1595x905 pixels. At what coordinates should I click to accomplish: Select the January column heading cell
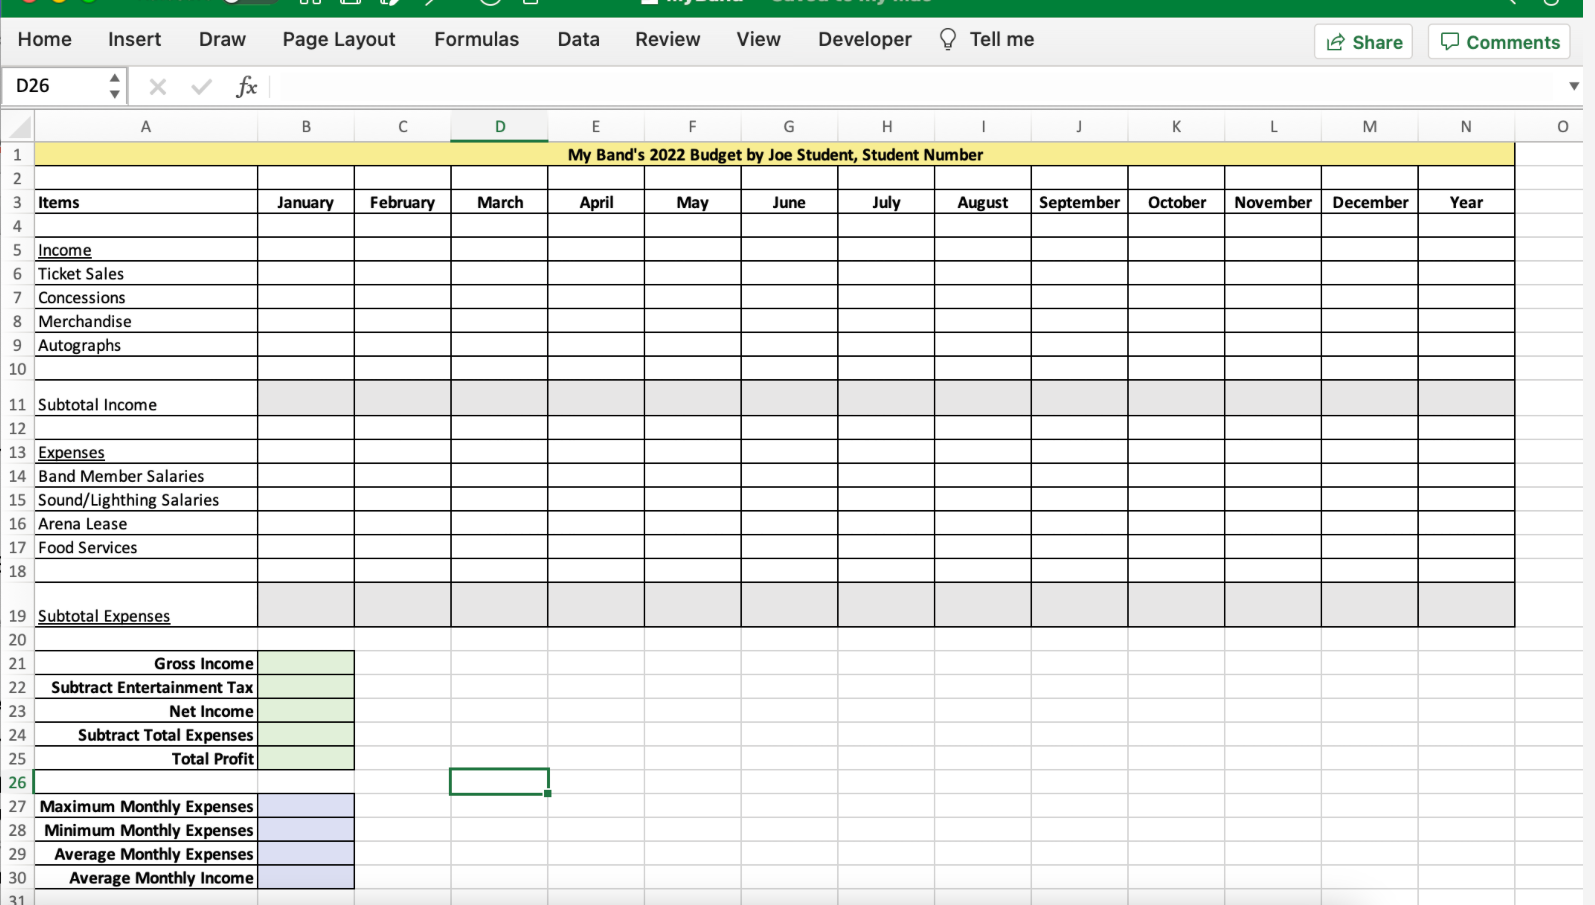pyautogui.click(x=306, y=202)
